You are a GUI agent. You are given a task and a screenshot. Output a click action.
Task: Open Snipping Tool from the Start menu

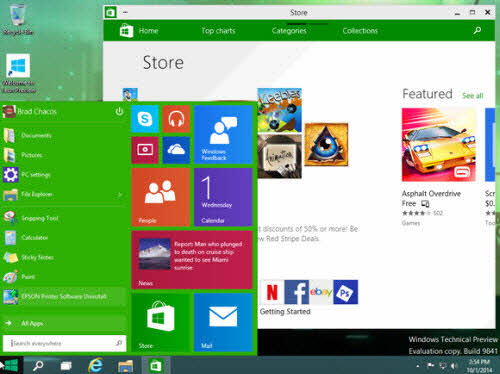[63, 218]
